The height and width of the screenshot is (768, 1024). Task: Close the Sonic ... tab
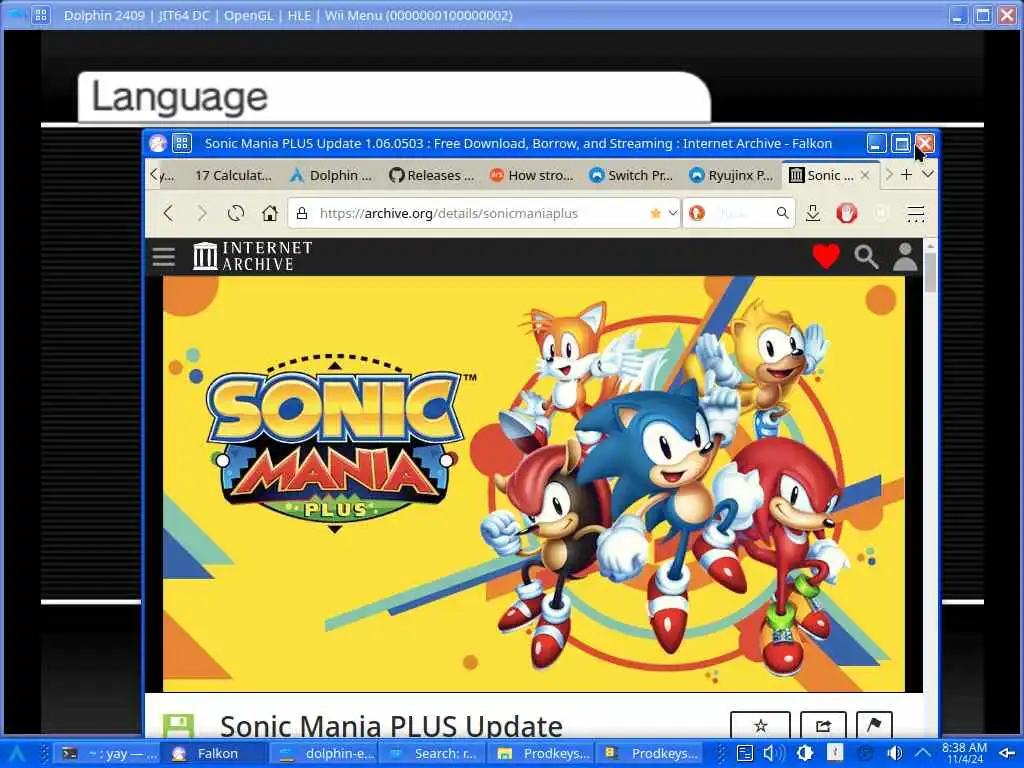click(x=865, y=175)
